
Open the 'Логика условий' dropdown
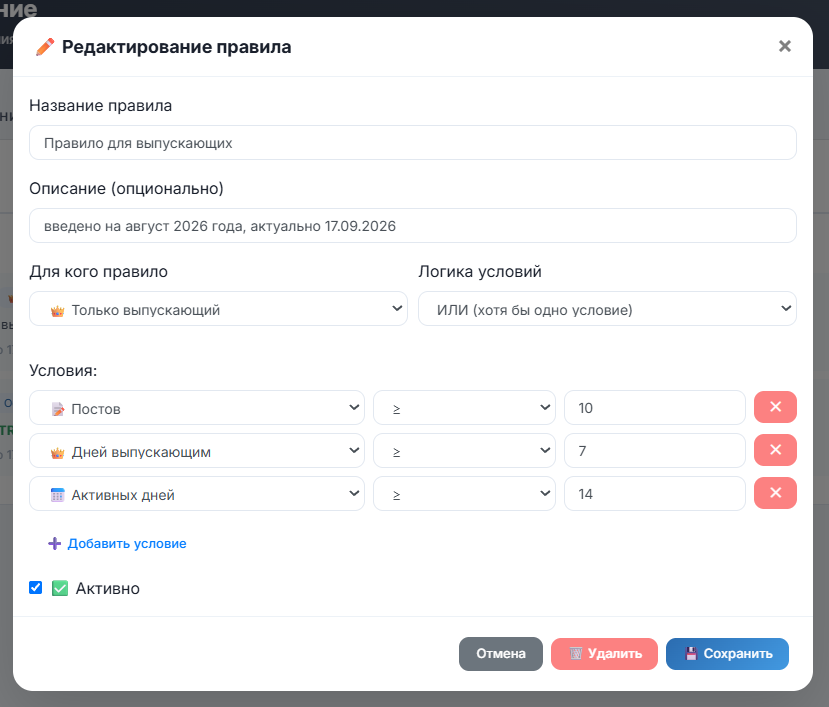(607, 309)
